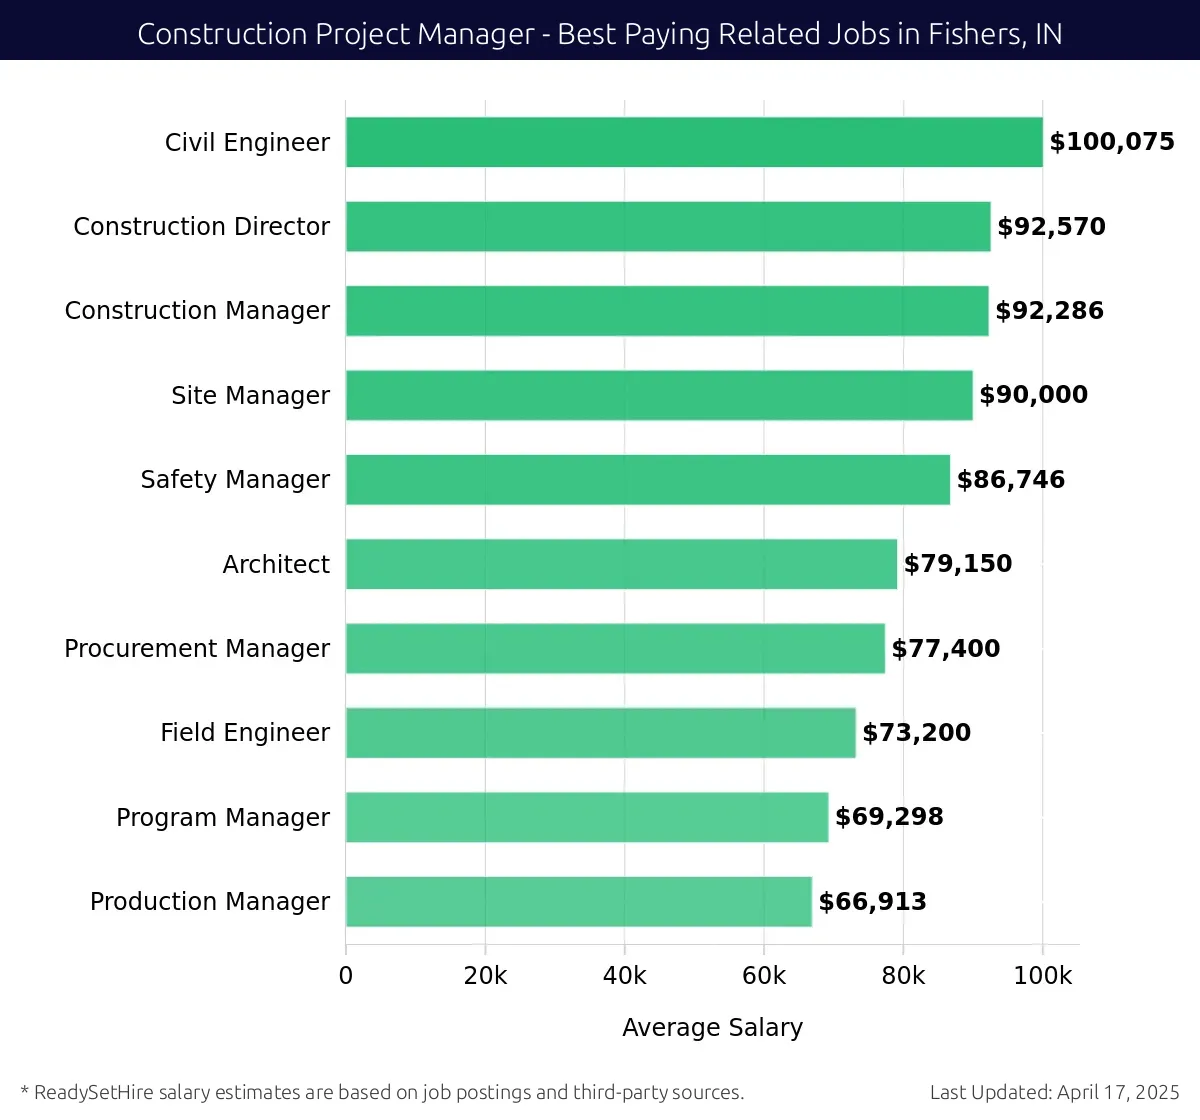The height and width of the screenshot is (1120, 1200).
Task: Click the Production Manager bar
Action: point(575,901)
